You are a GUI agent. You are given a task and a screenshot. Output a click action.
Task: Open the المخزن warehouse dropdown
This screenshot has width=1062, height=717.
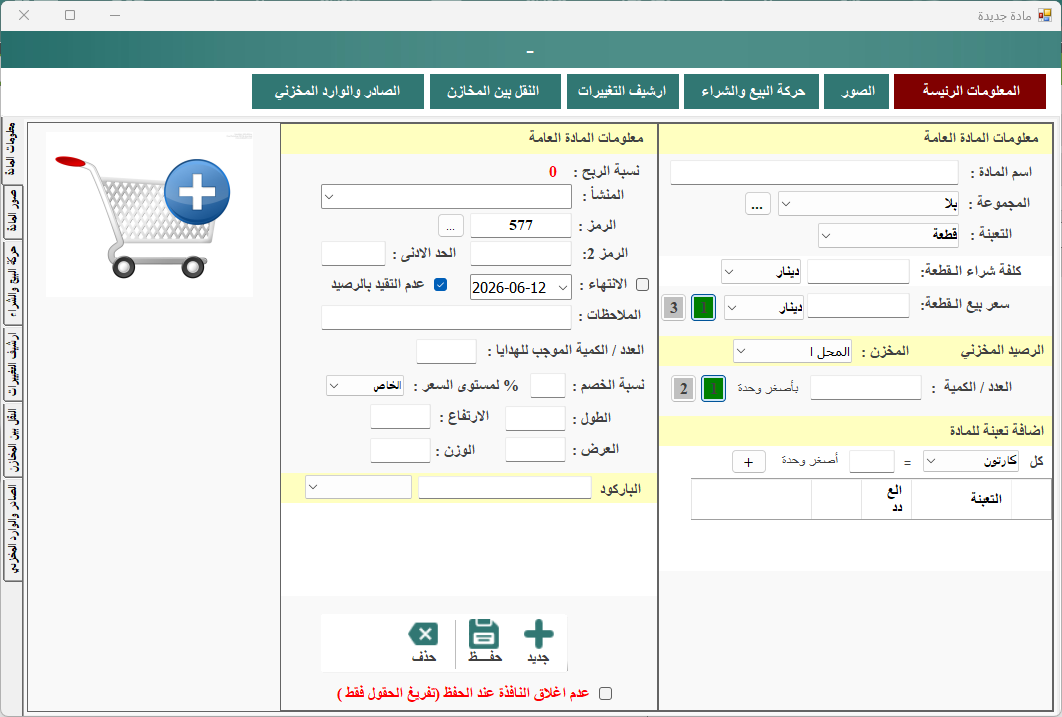pyautogui.click(x=792, y=351)
